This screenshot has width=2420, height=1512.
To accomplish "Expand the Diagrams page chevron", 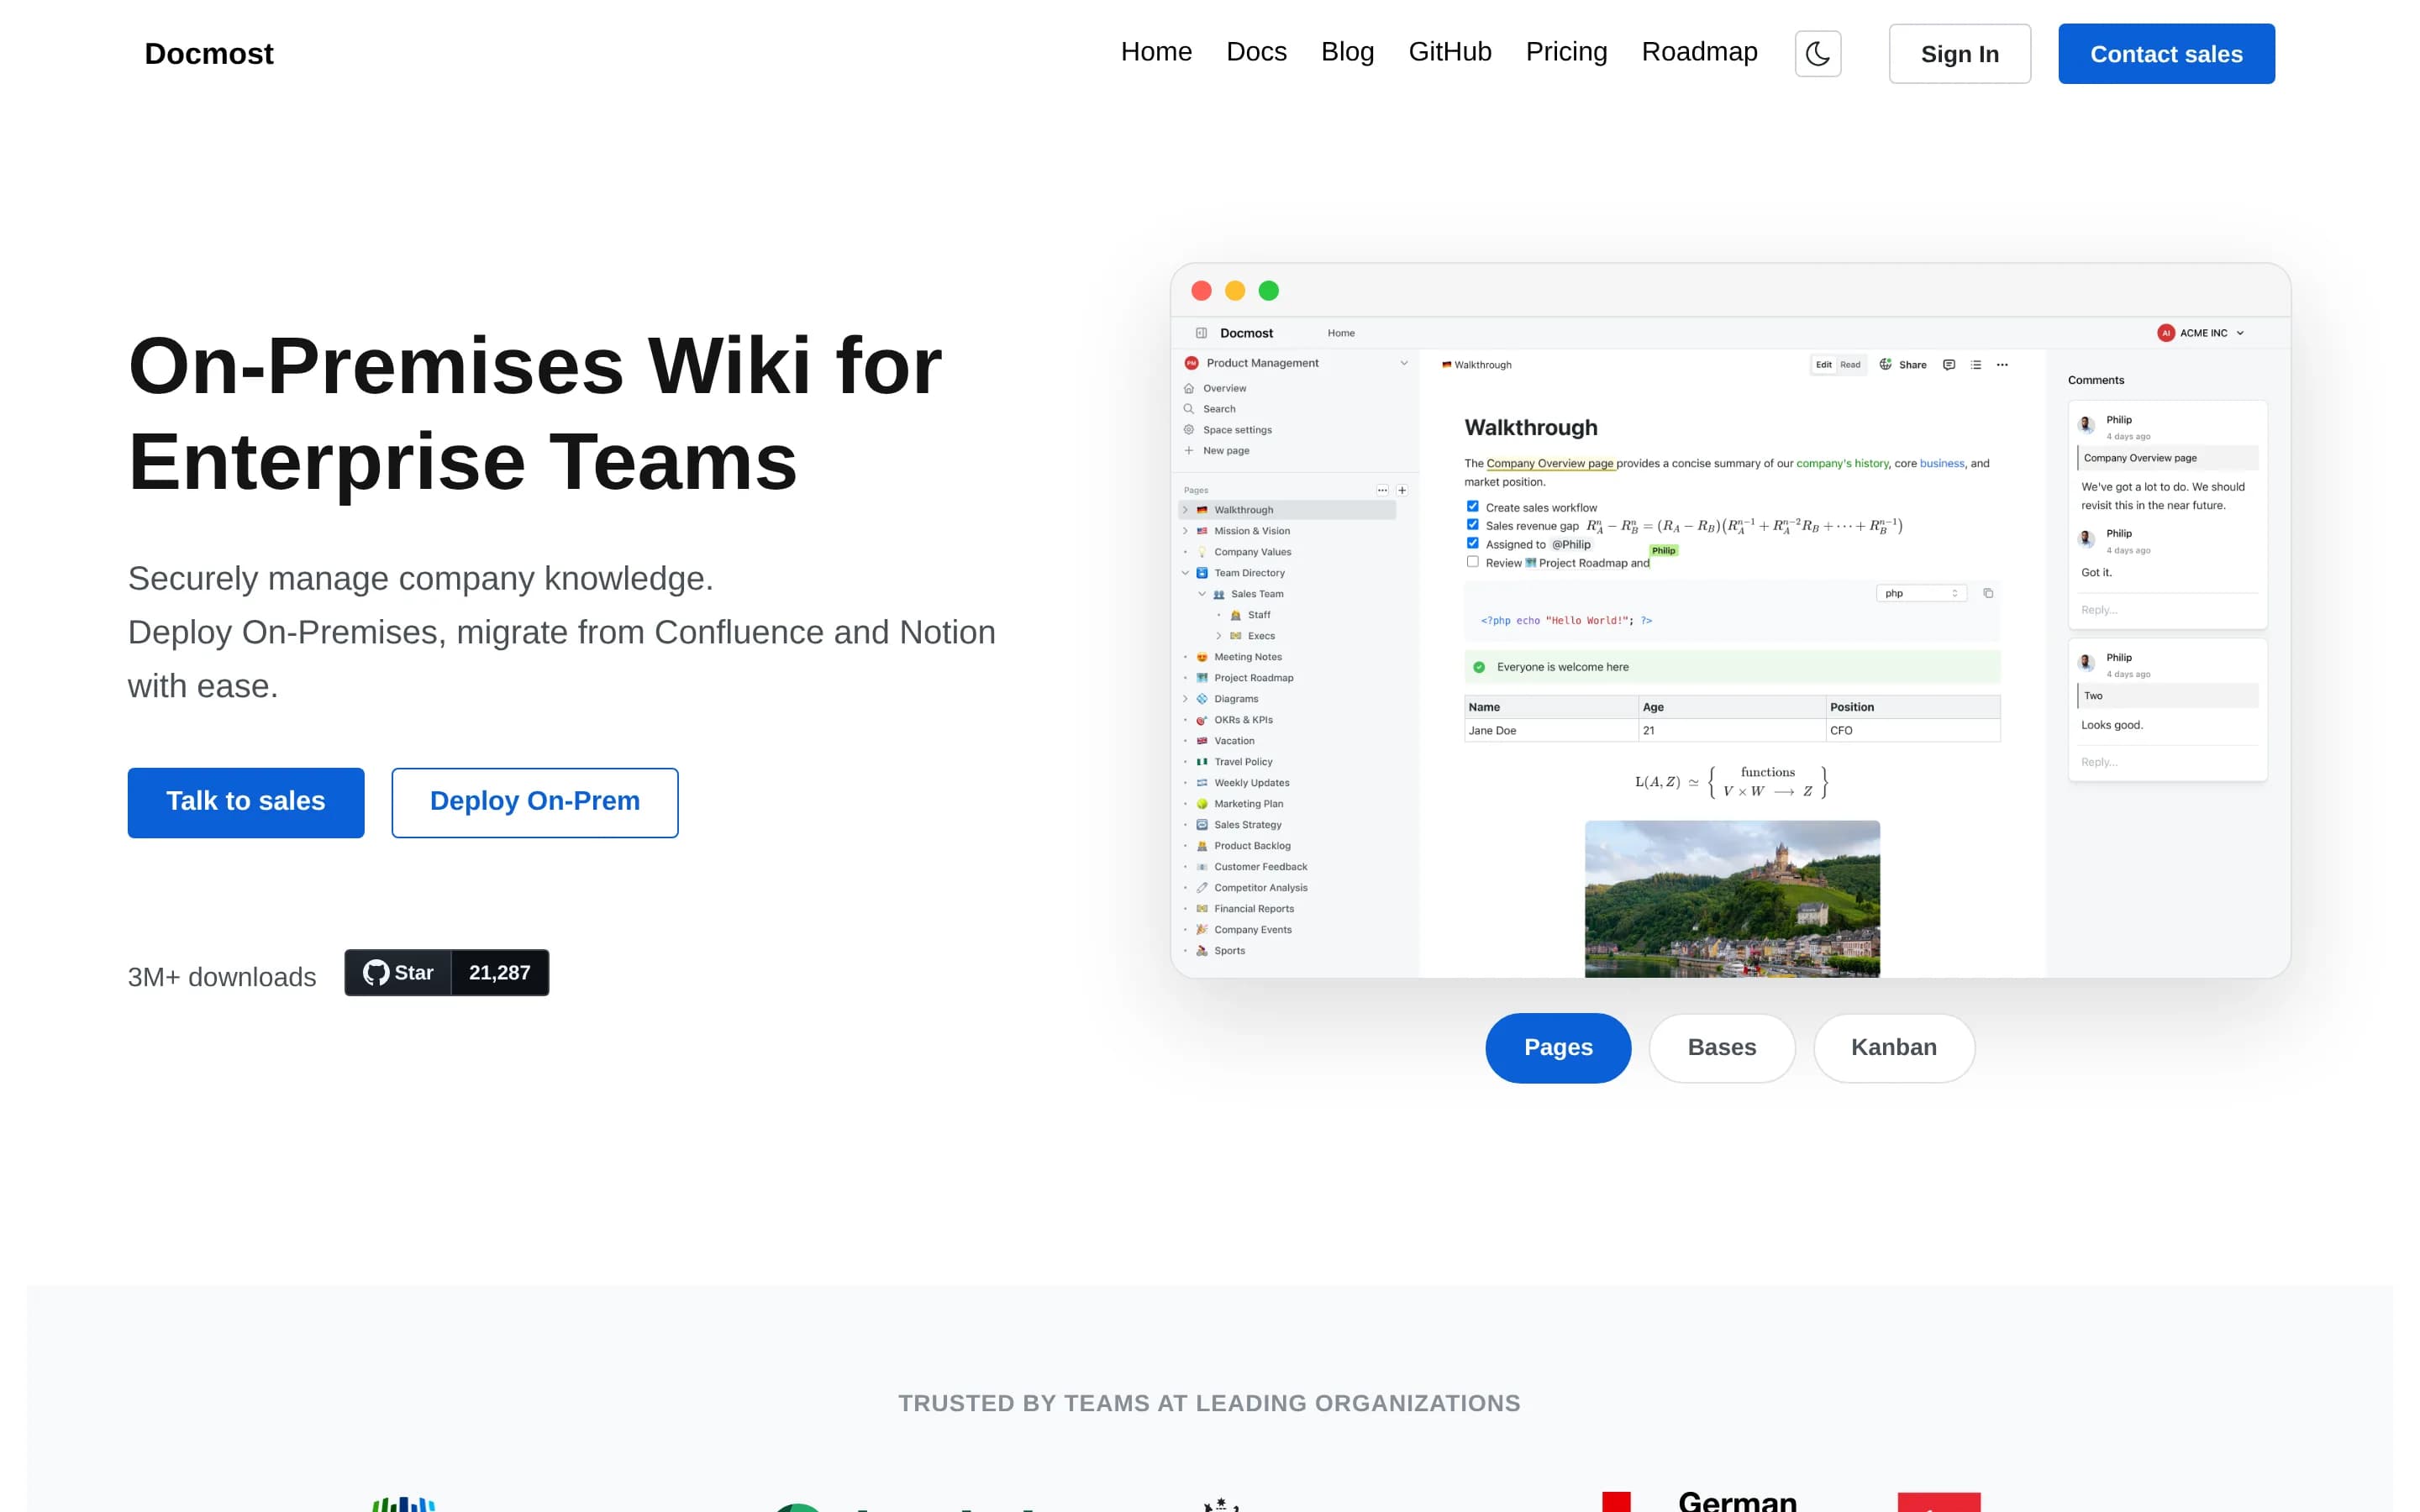I will pos(1186,699).
